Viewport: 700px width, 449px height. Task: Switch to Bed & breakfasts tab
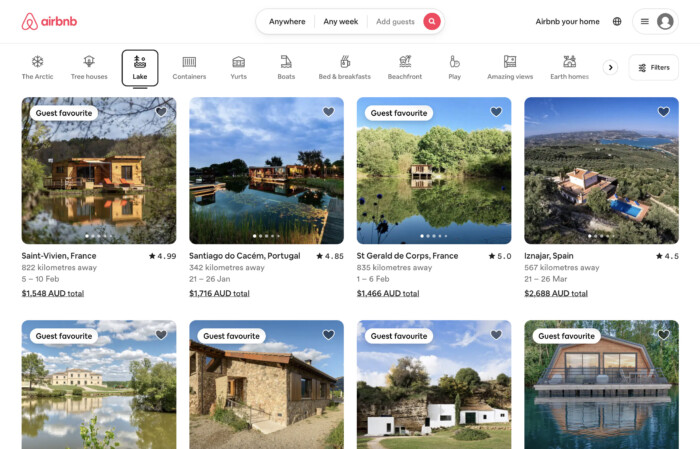click(344, 67)
